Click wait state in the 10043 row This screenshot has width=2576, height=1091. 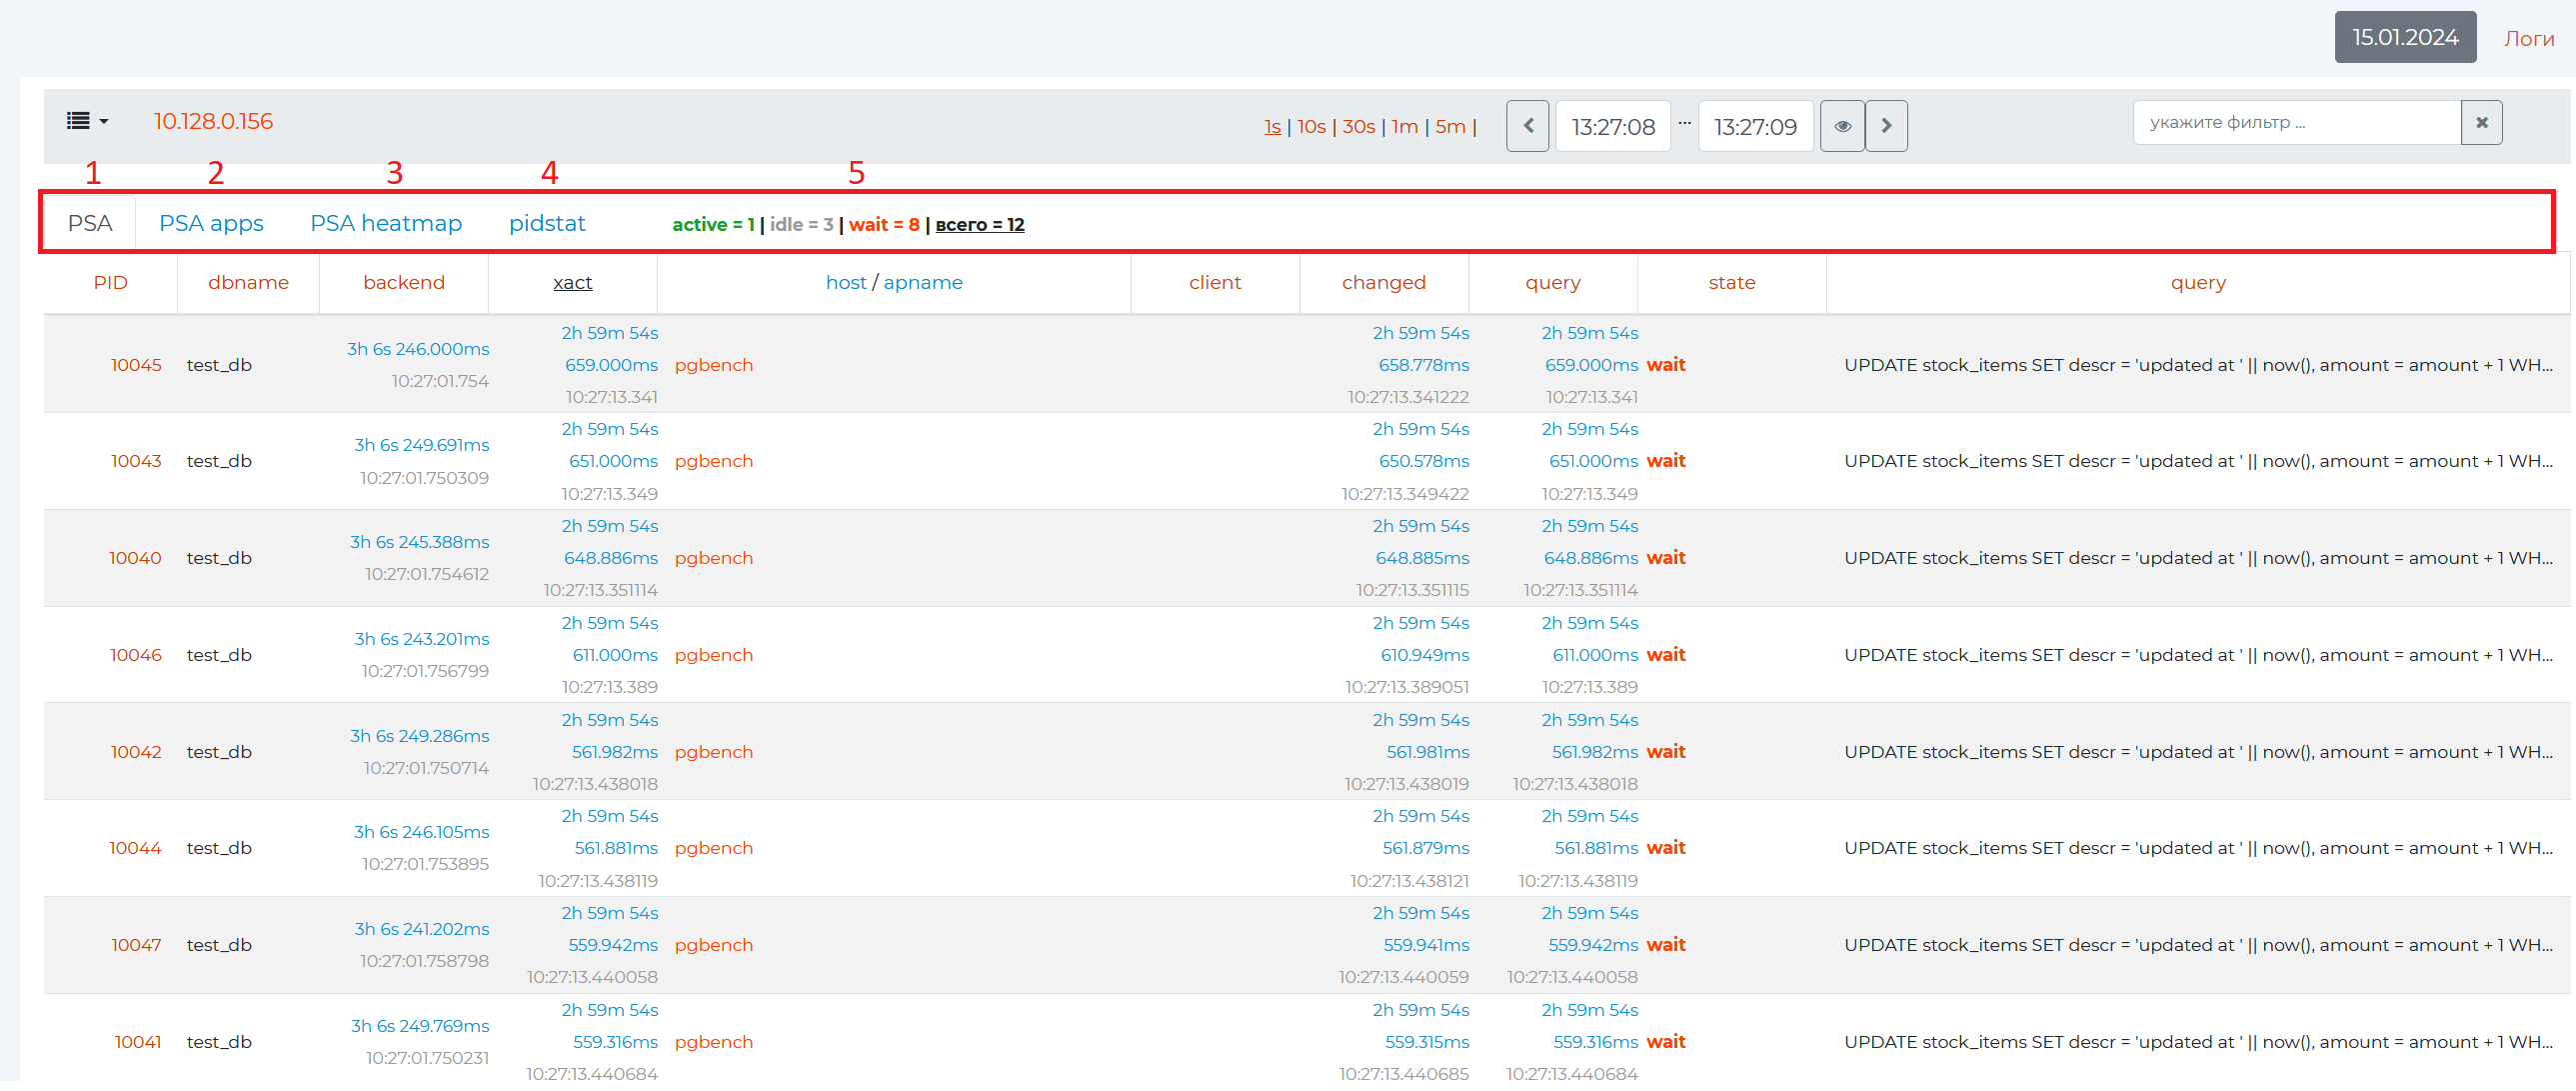(1666, 461)
